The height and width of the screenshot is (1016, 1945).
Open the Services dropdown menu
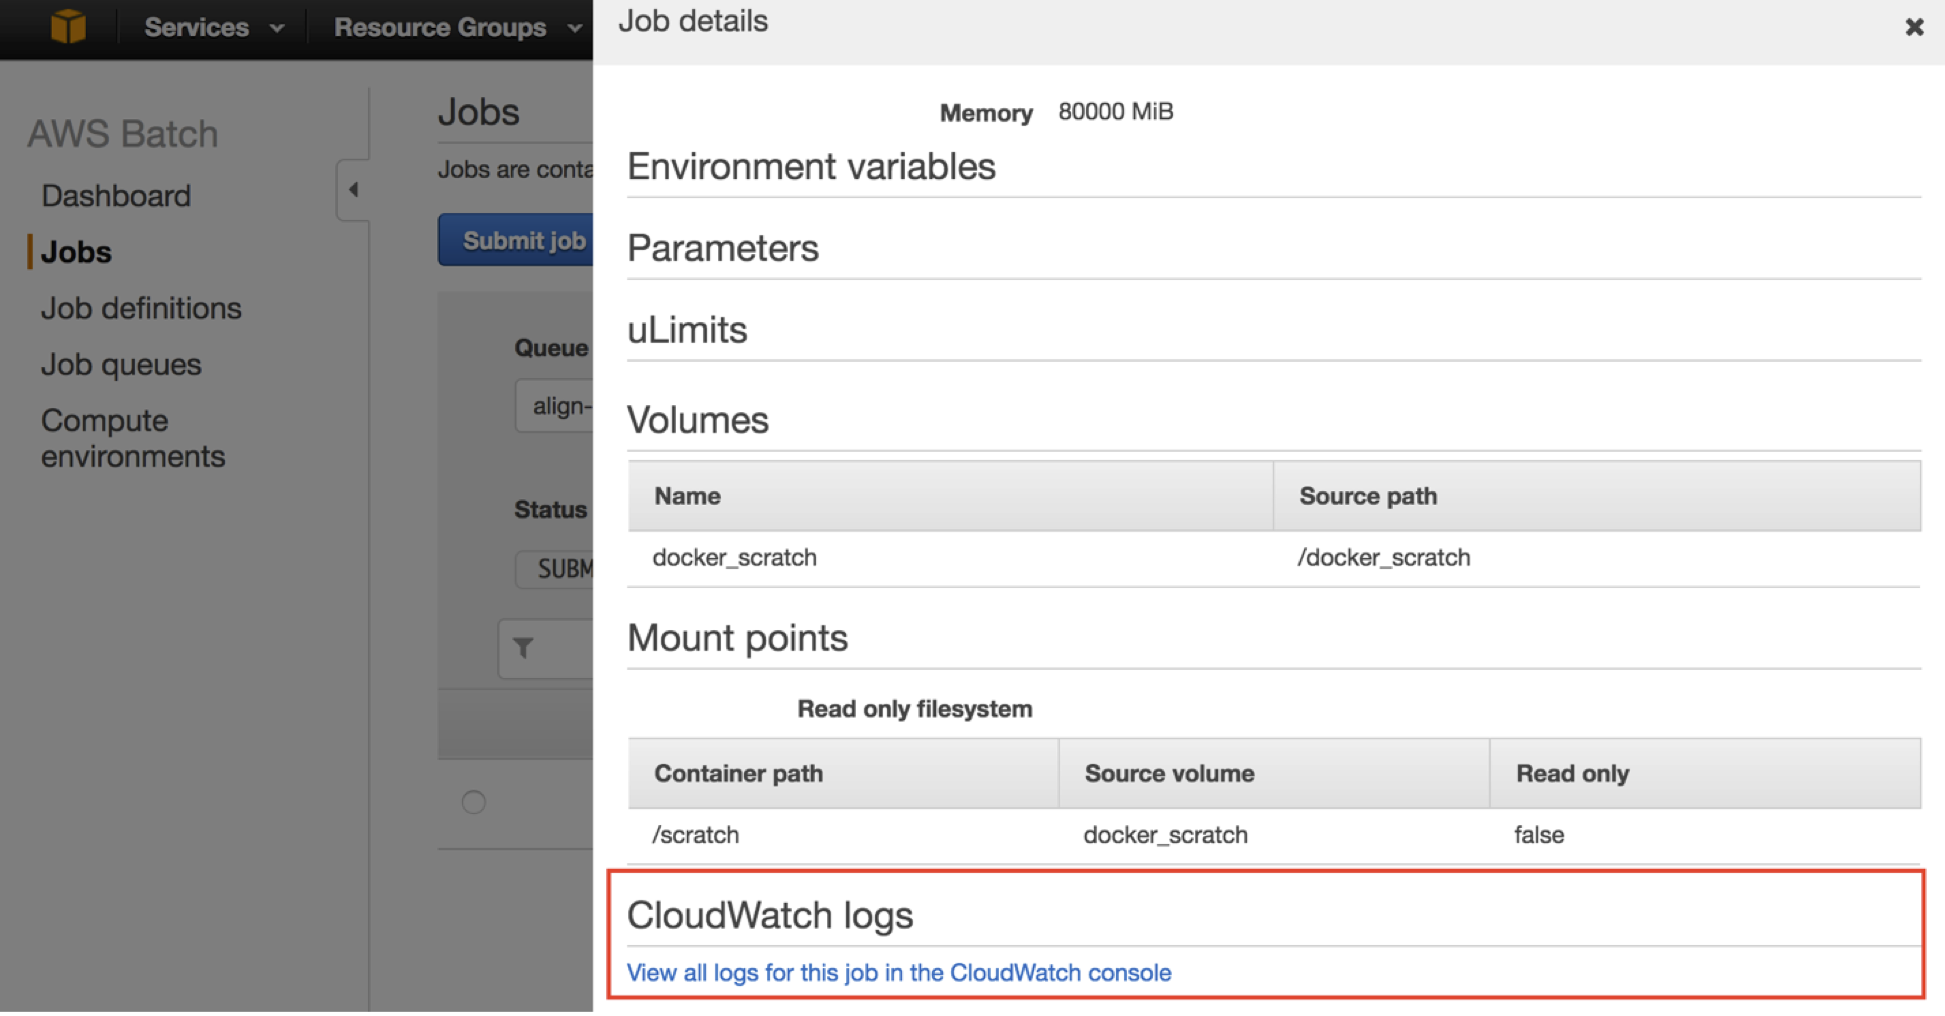(x=213, y=27)
